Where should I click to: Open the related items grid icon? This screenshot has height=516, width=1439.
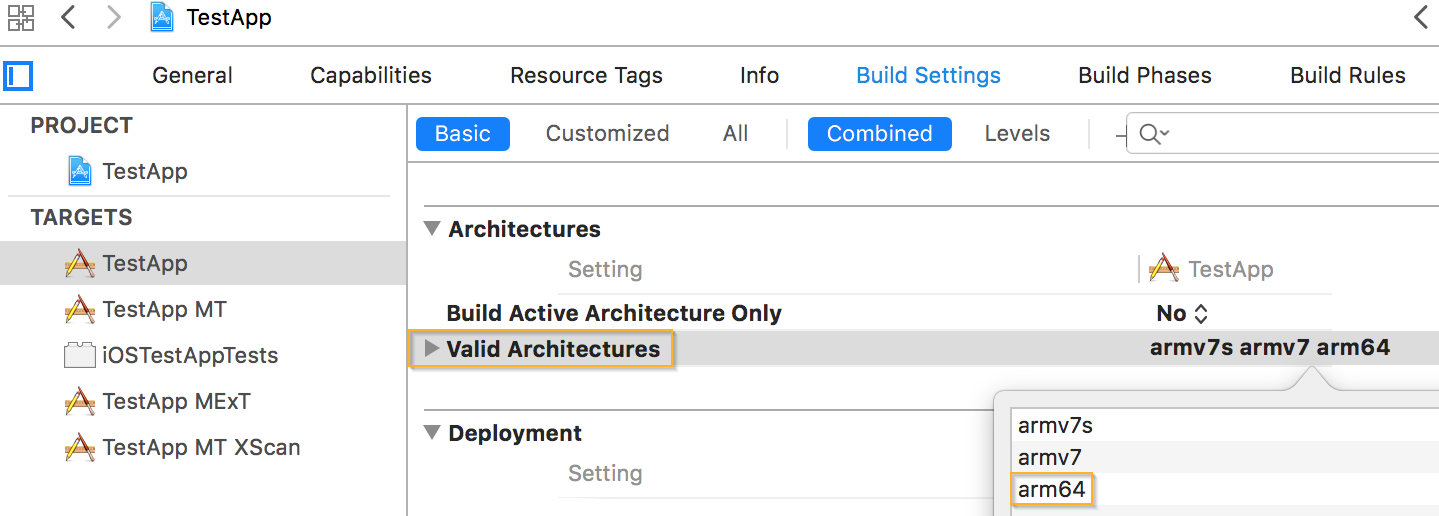tap(20, 17)
